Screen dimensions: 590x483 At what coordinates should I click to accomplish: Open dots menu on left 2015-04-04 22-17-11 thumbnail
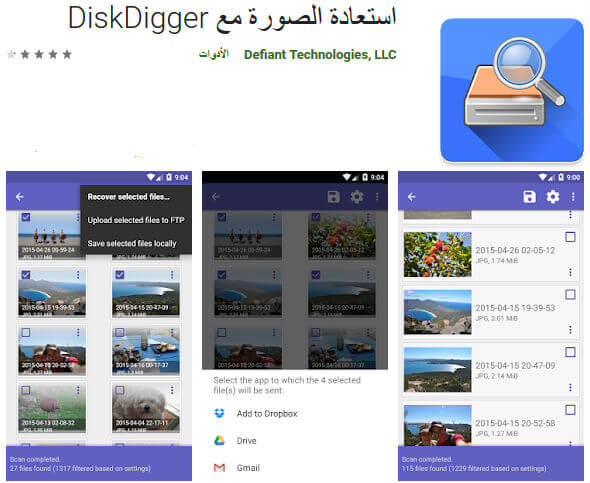[x=172, y=390]
